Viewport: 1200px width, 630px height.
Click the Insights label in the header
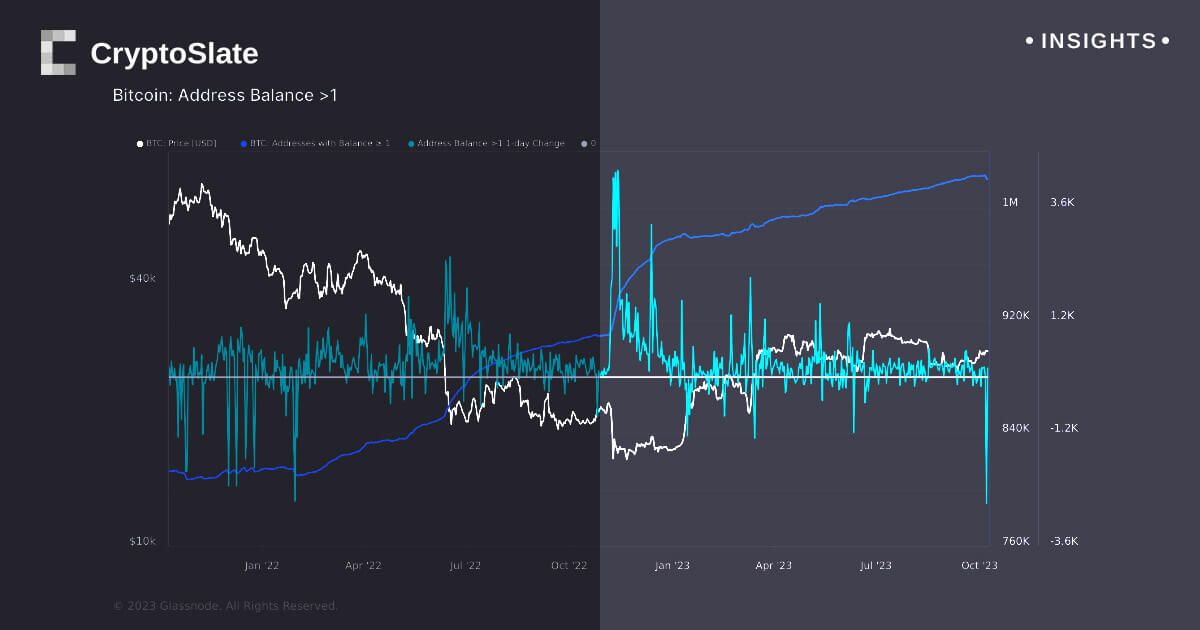pos(1098,41)
